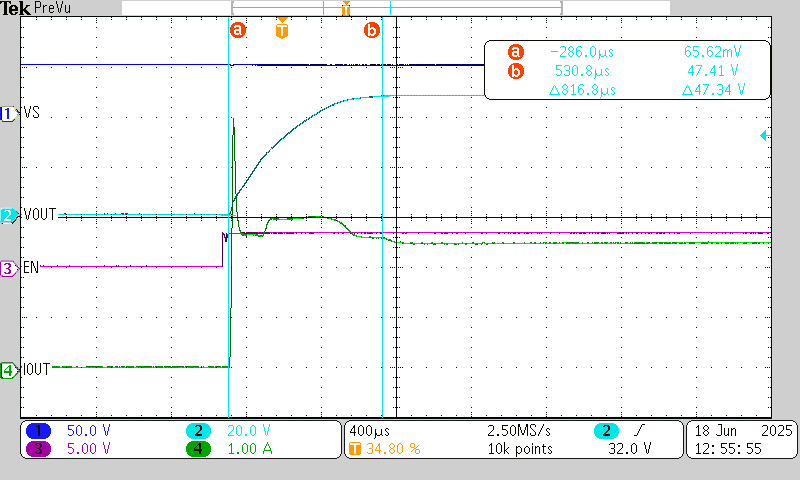Toggle channel 4 badge showing 1.00 A
This screenshot has height=480, width=800.
click(x=199, y=448)
